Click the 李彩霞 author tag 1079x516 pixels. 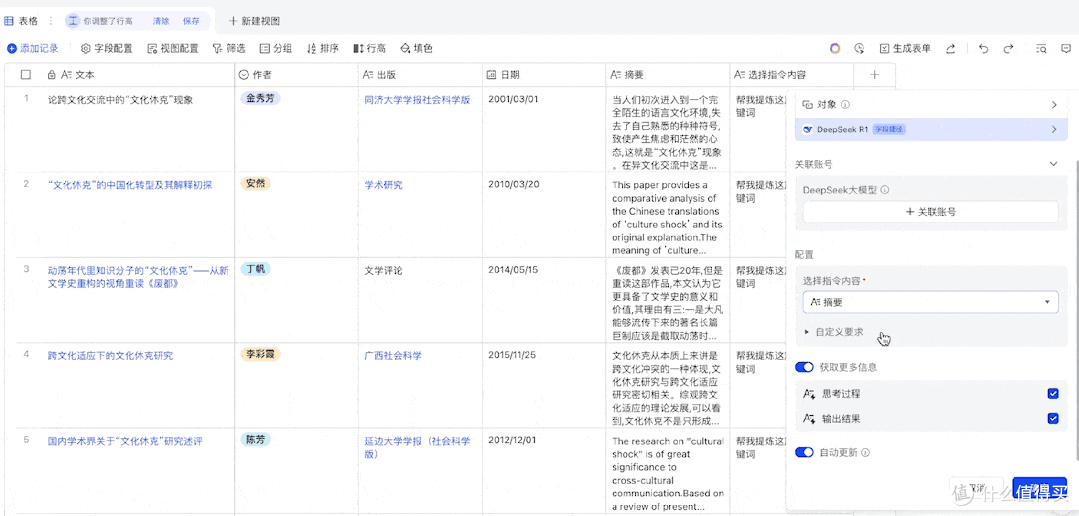click(x=260, y=354)
